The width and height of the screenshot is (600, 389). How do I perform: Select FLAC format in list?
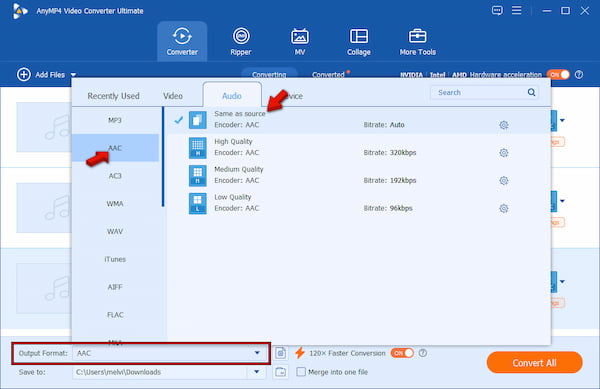point(115,315)
